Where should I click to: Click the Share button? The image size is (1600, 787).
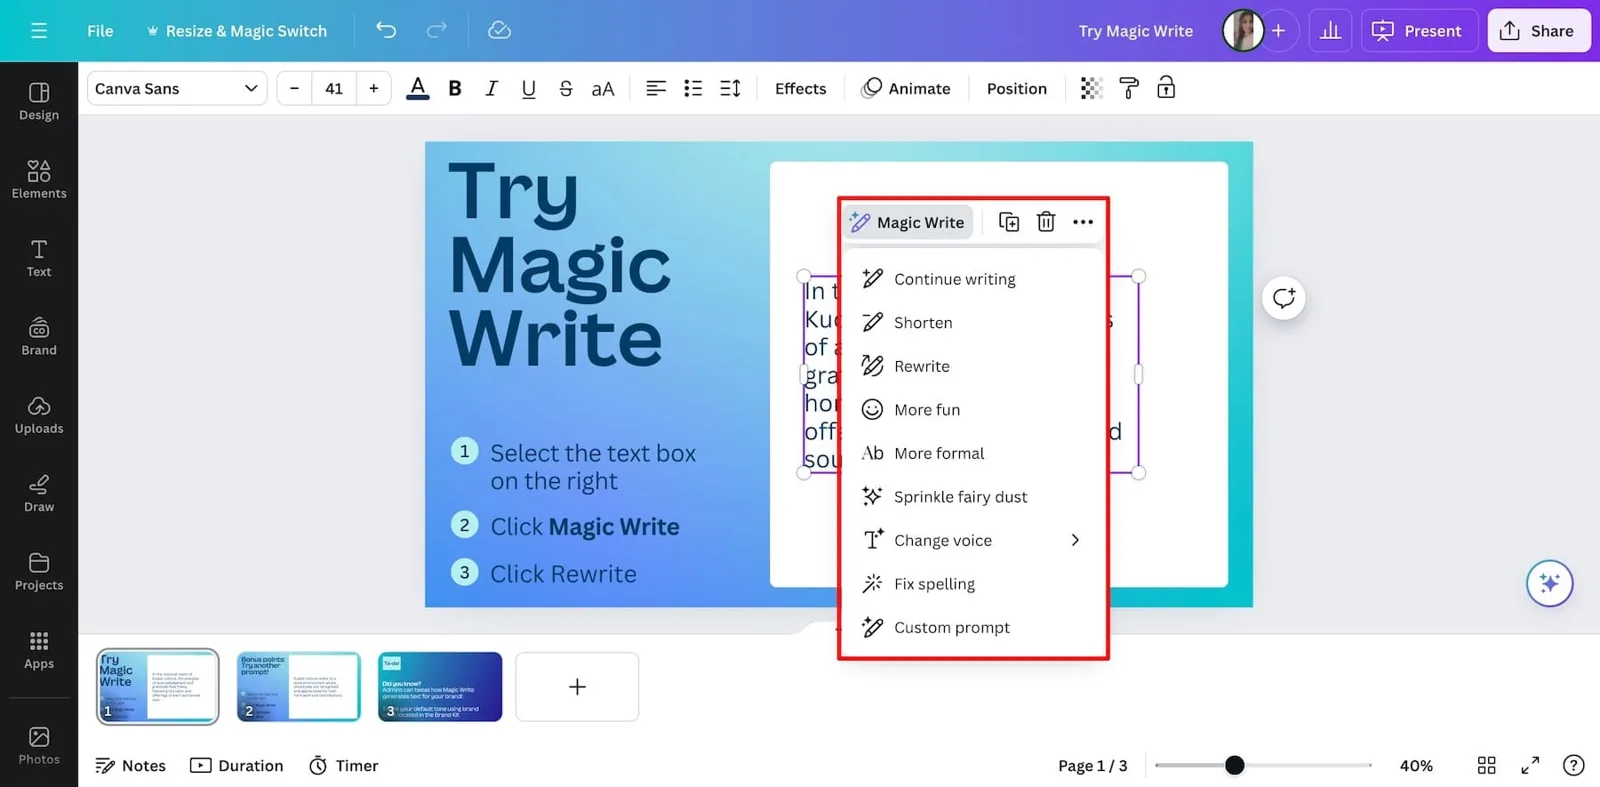1538,31
